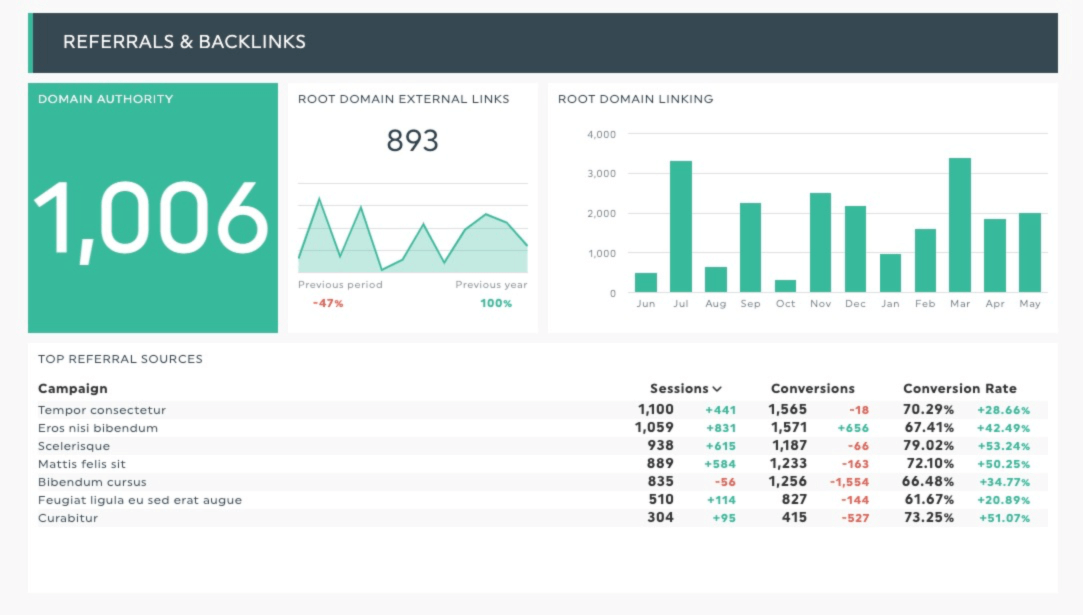Click the Root Domain External Links title
1083x615 pixels.
pyautogui.click(x=403, y=99)
